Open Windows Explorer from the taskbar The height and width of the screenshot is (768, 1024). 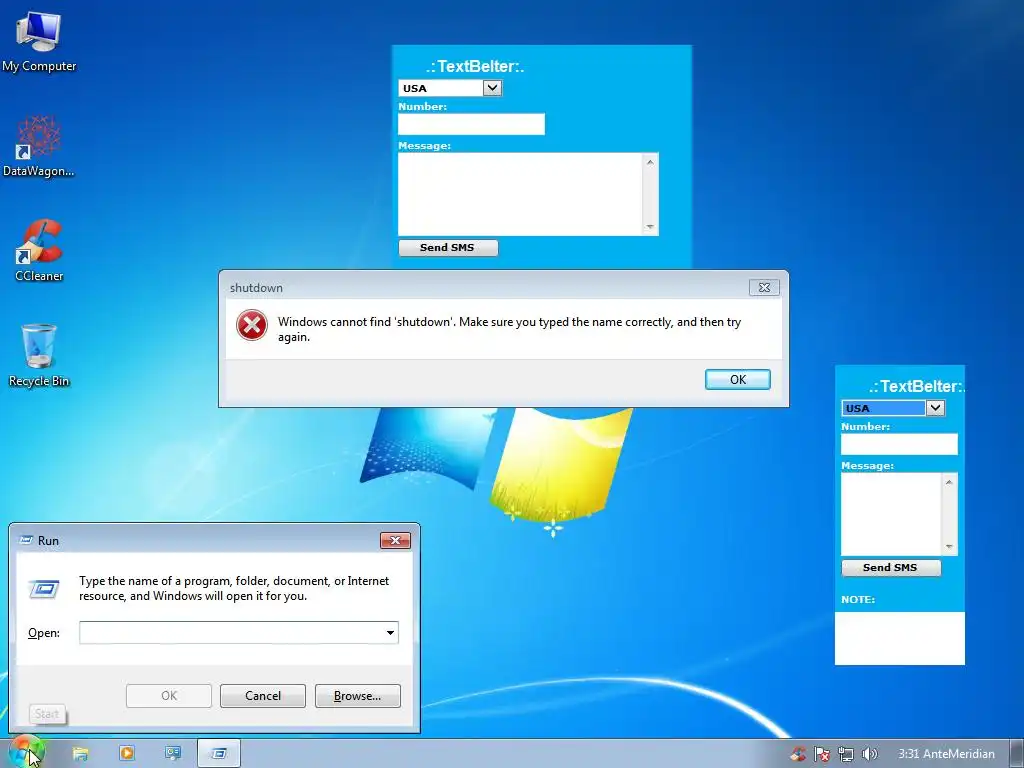pyautogui.click(x=80, y=754)
